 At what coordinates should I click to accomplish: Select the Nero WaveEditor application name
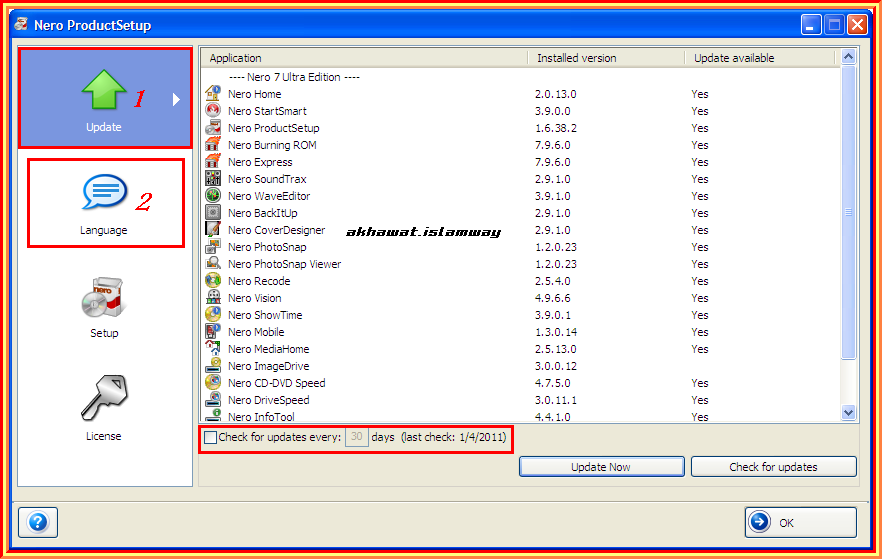[x=269, y=196]
